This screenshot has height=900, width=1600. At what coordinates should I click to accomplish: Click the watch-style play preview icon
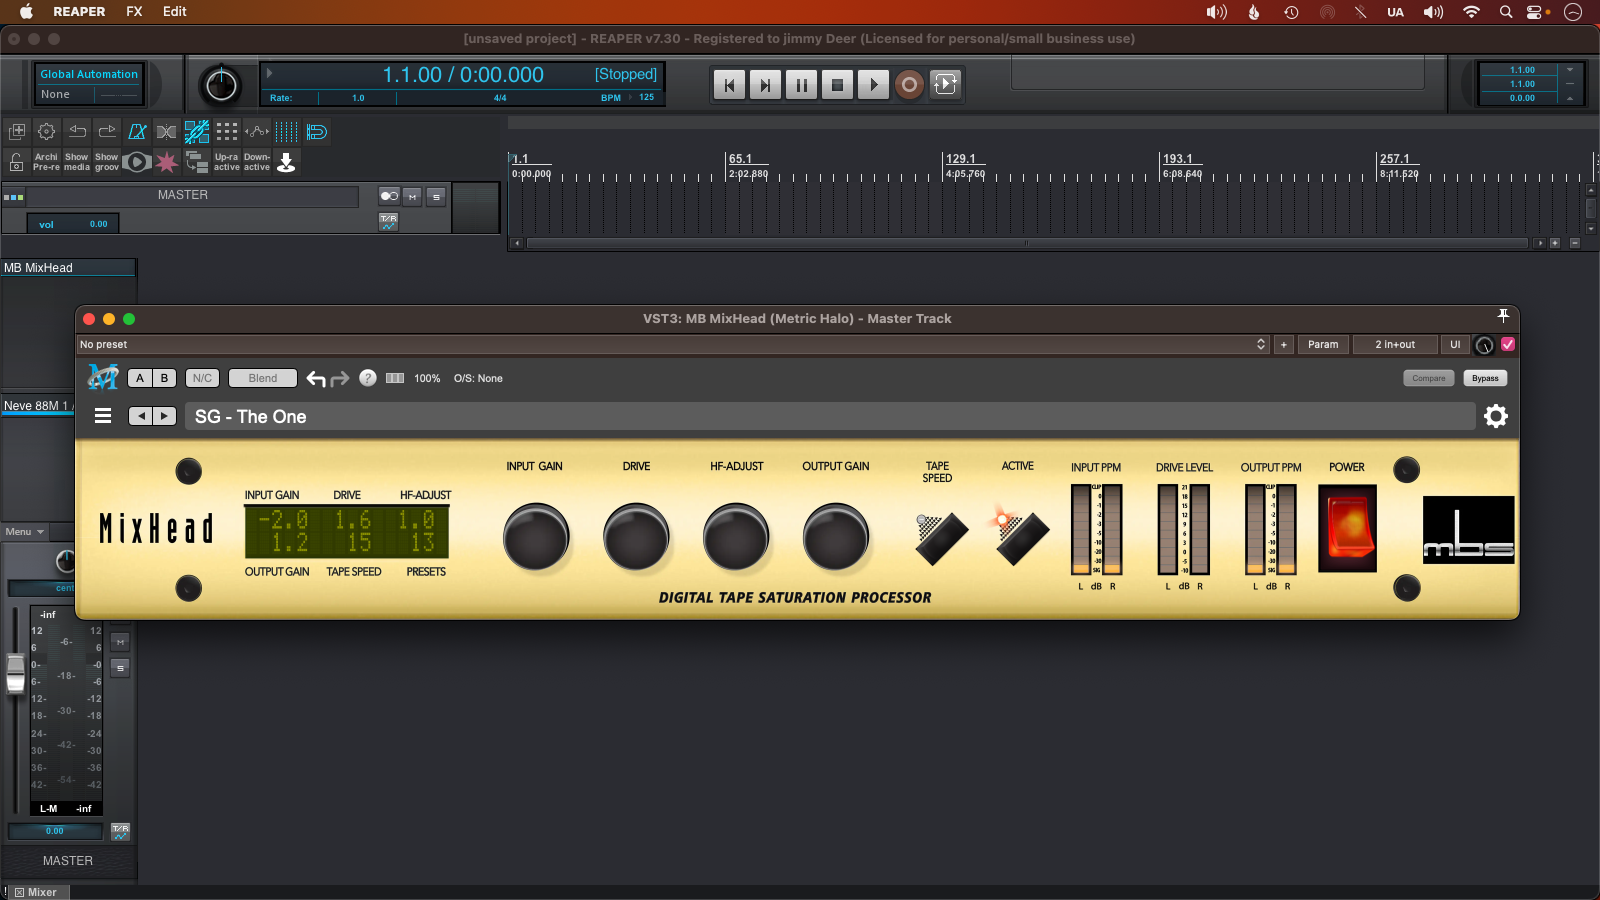(x=137, y=162)
